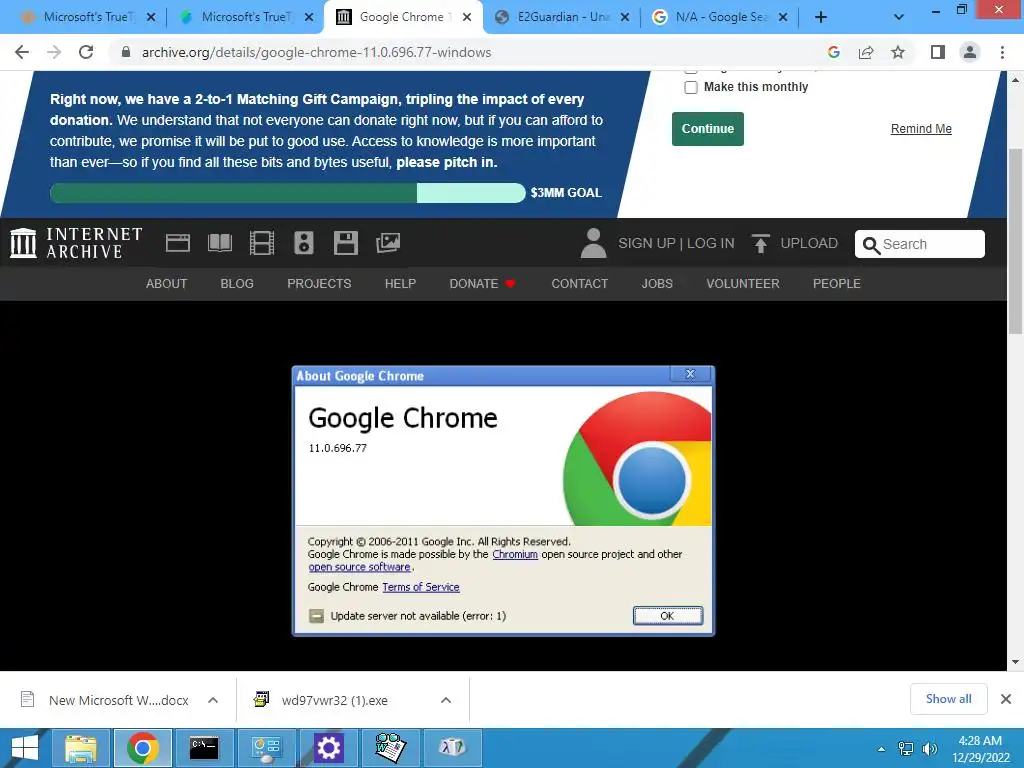Open the CONTACT menu item
Screen dimensions: 1024x768
579,283
